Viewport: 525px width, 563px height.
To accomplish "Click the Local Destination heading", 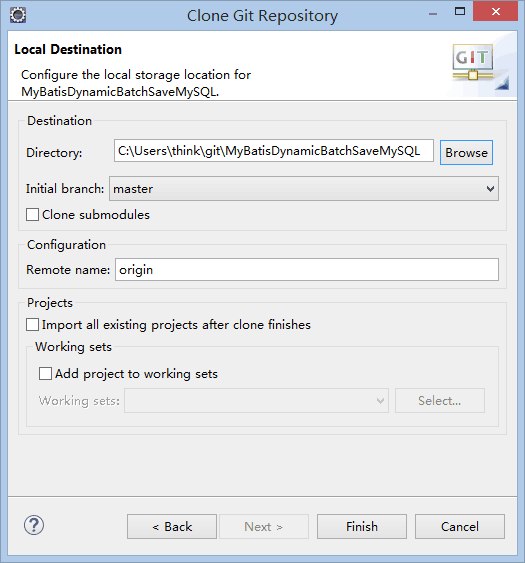I will click(68, 50).
